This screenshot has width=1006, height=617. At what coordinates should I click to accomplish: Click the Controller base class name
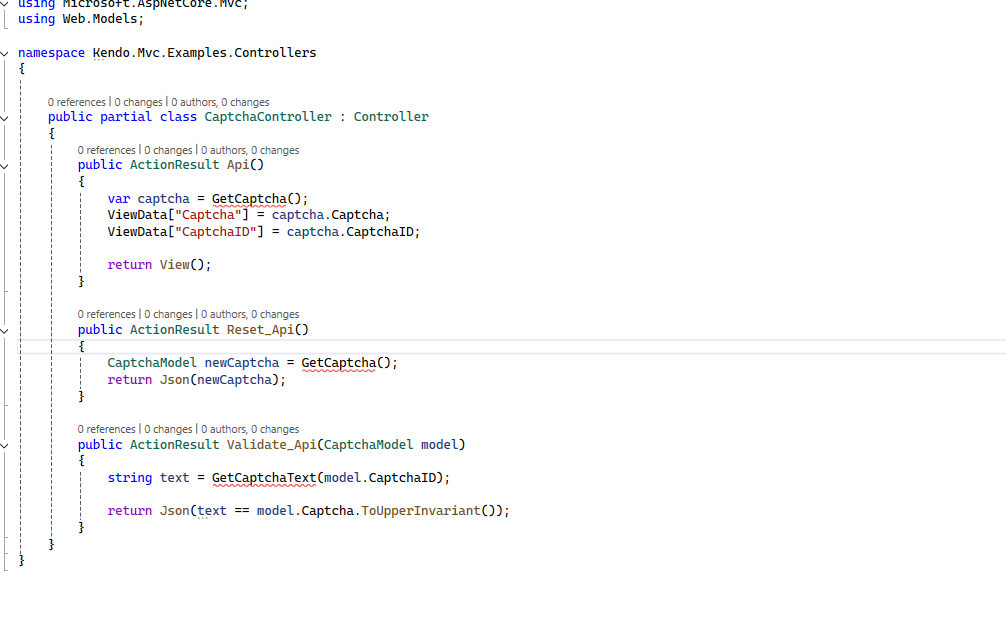(391, 117)
